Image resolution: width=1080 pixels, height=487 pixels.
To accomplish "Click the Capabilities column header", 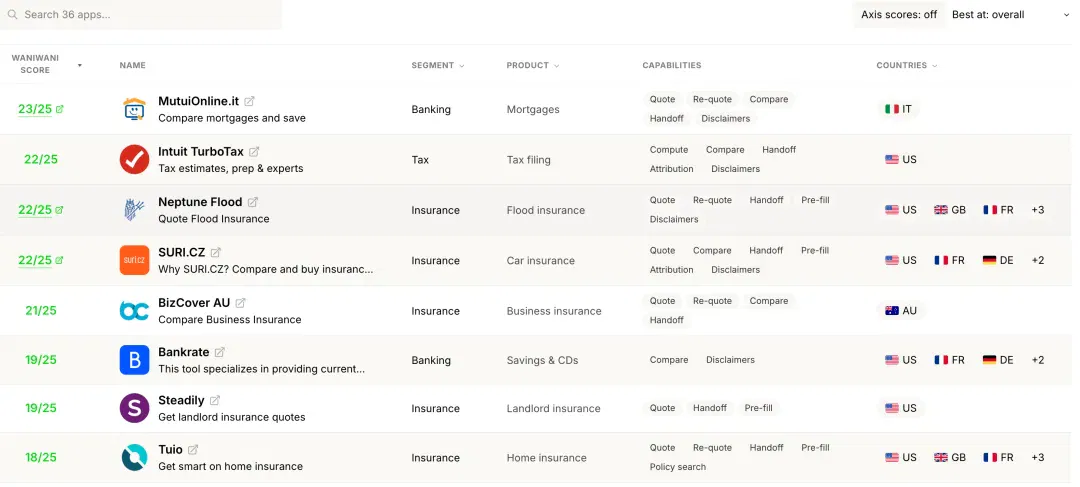I will coord(672,65).
